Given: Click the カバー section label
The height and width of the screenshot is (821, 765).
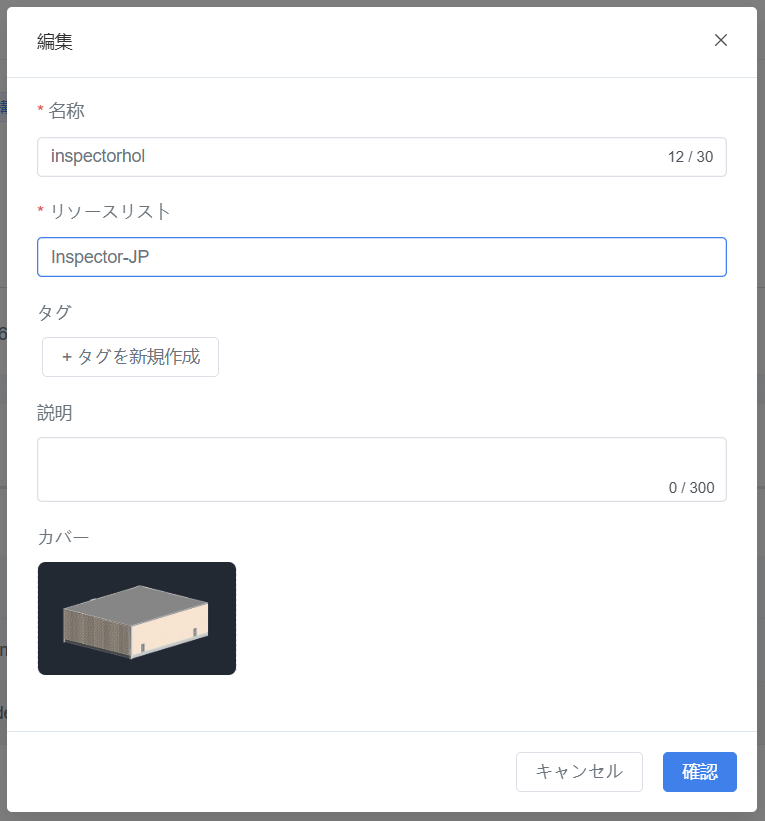Looking at the screenshot, I should (x=63, y=537).
